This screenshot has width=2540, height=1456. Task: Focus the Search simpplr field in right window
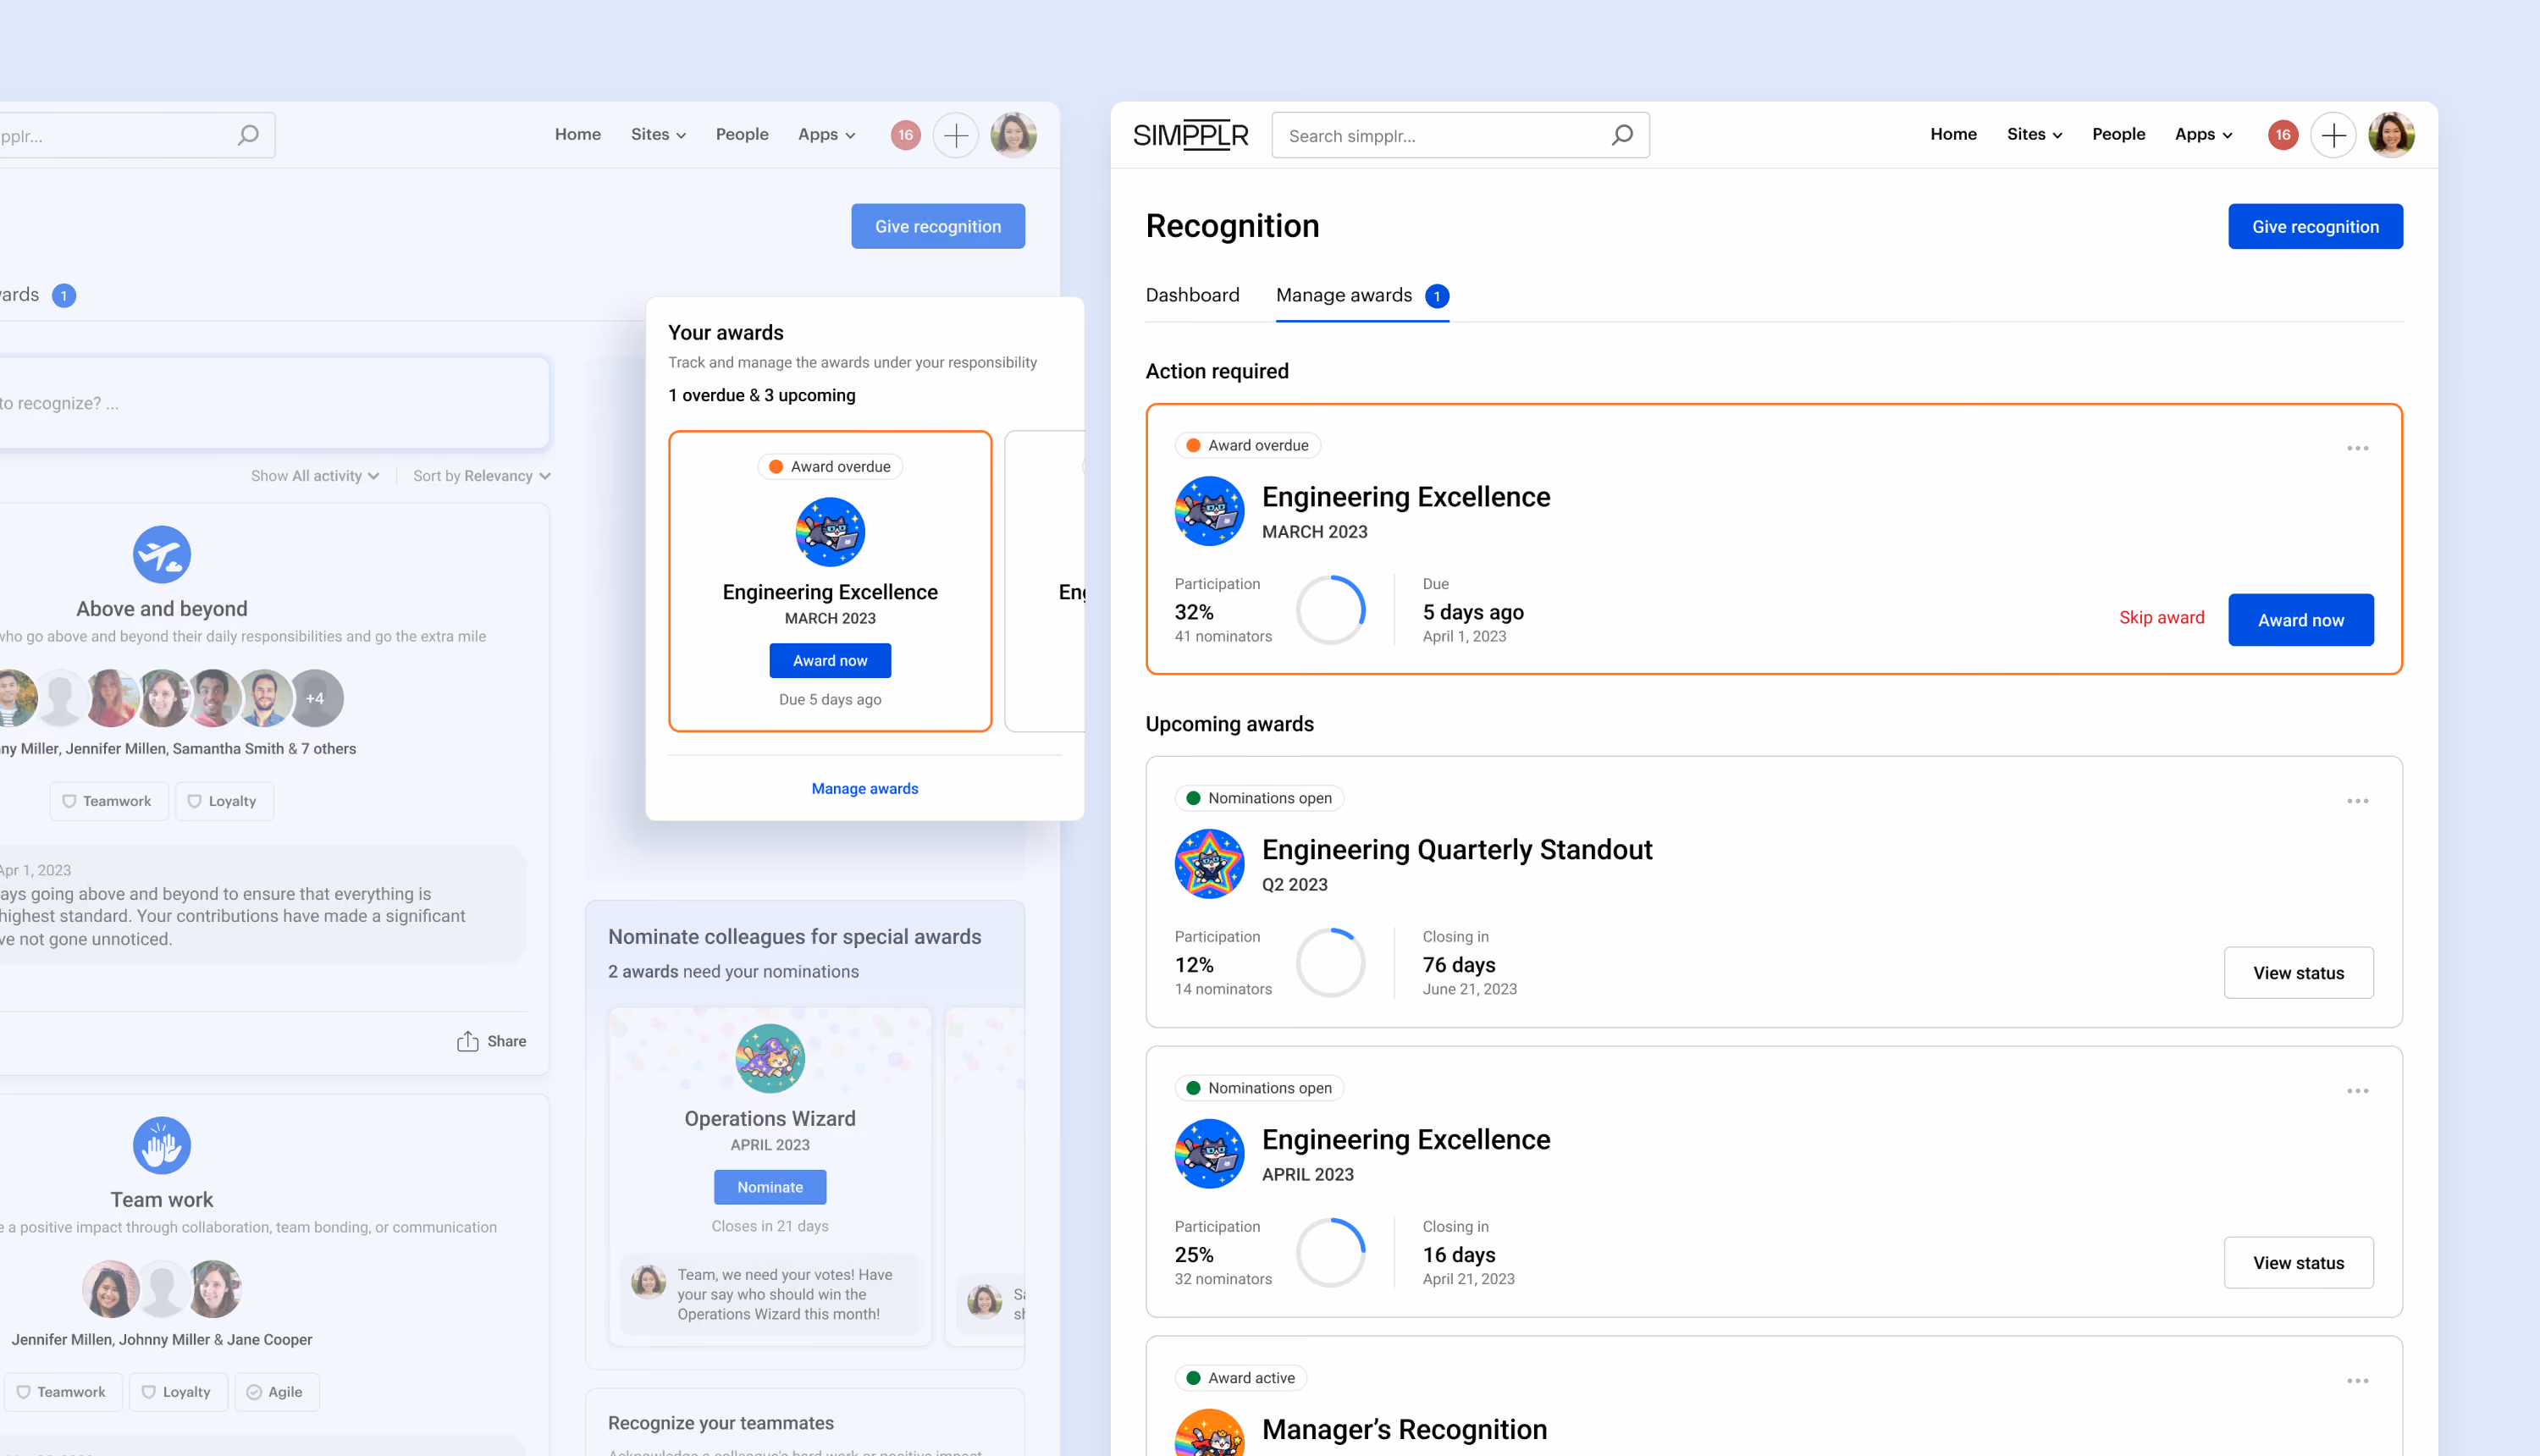pos(1460,135)
